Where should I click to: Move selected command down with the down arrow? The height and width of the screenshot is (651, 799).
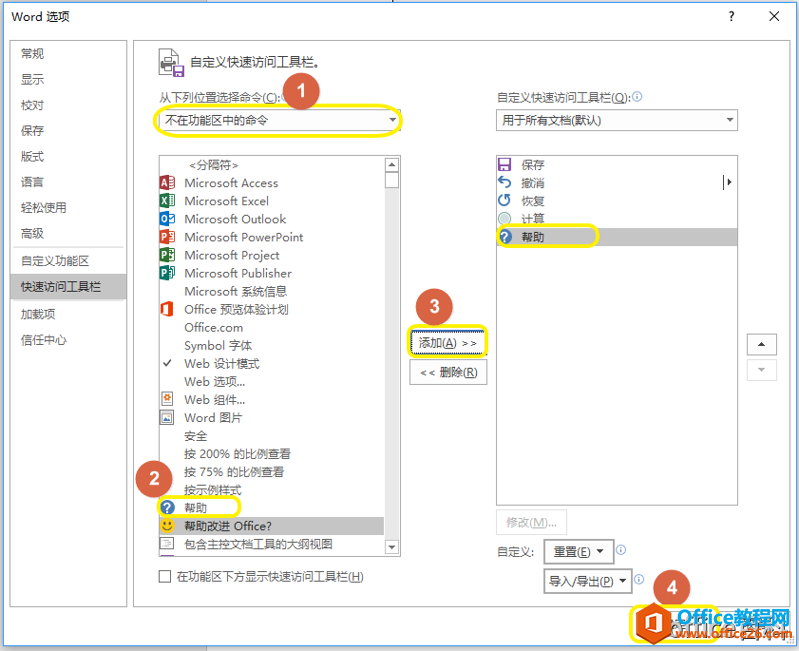pyautogui.click(x=761, y=370)
